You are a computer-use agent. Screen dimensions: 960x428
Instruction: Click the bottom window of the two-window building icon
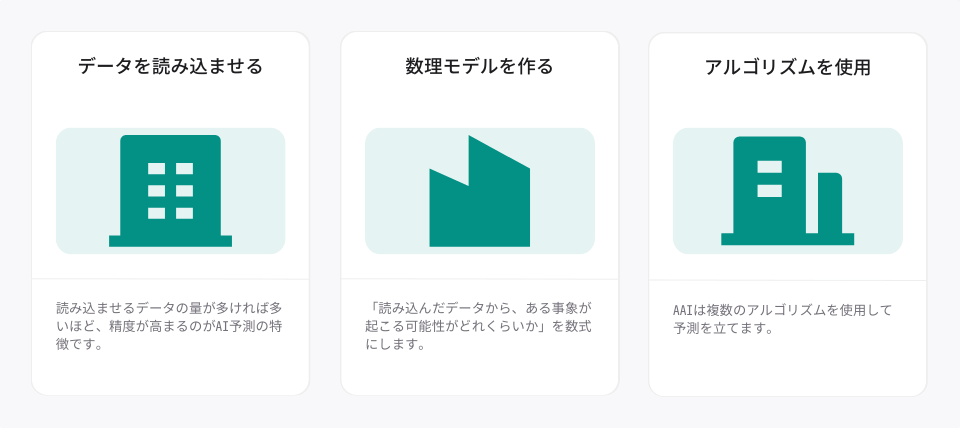tap(770, 191)
